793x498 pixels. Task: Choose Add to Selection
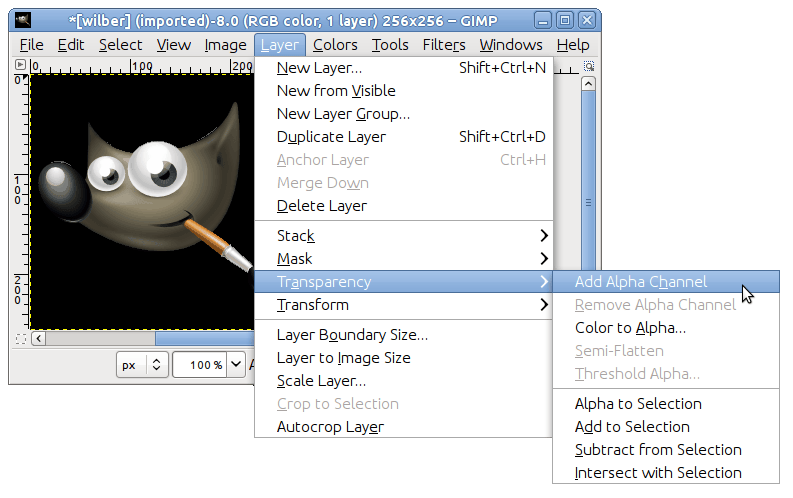tap(666, 427)
